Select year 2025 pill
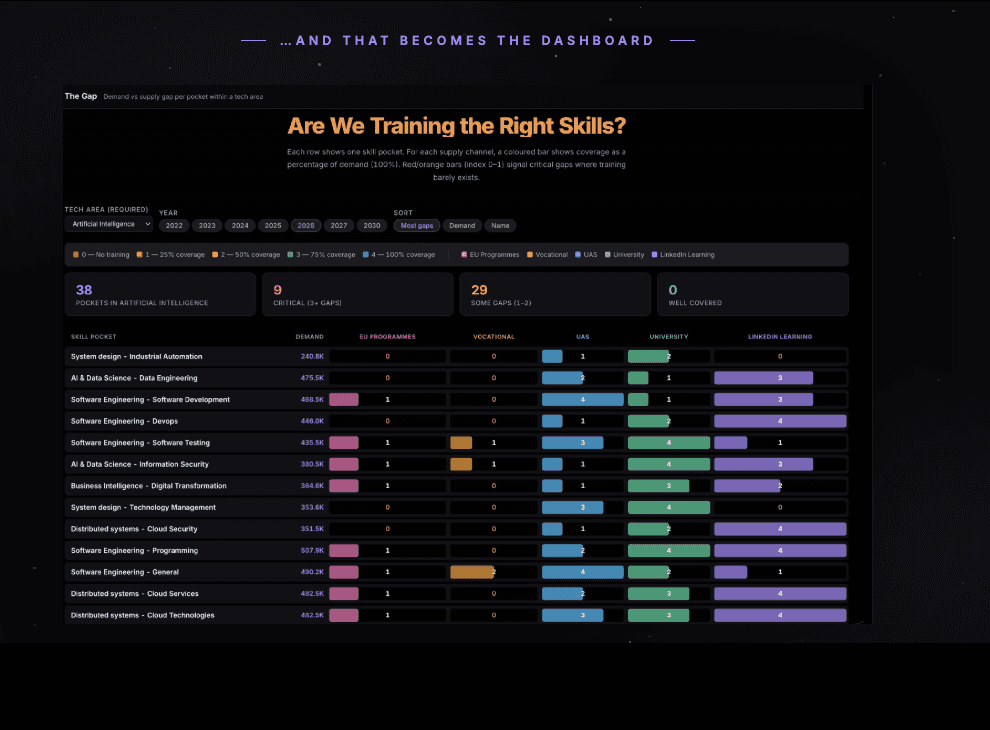This screenshot has width=990, height=730. tap(273, 225)
